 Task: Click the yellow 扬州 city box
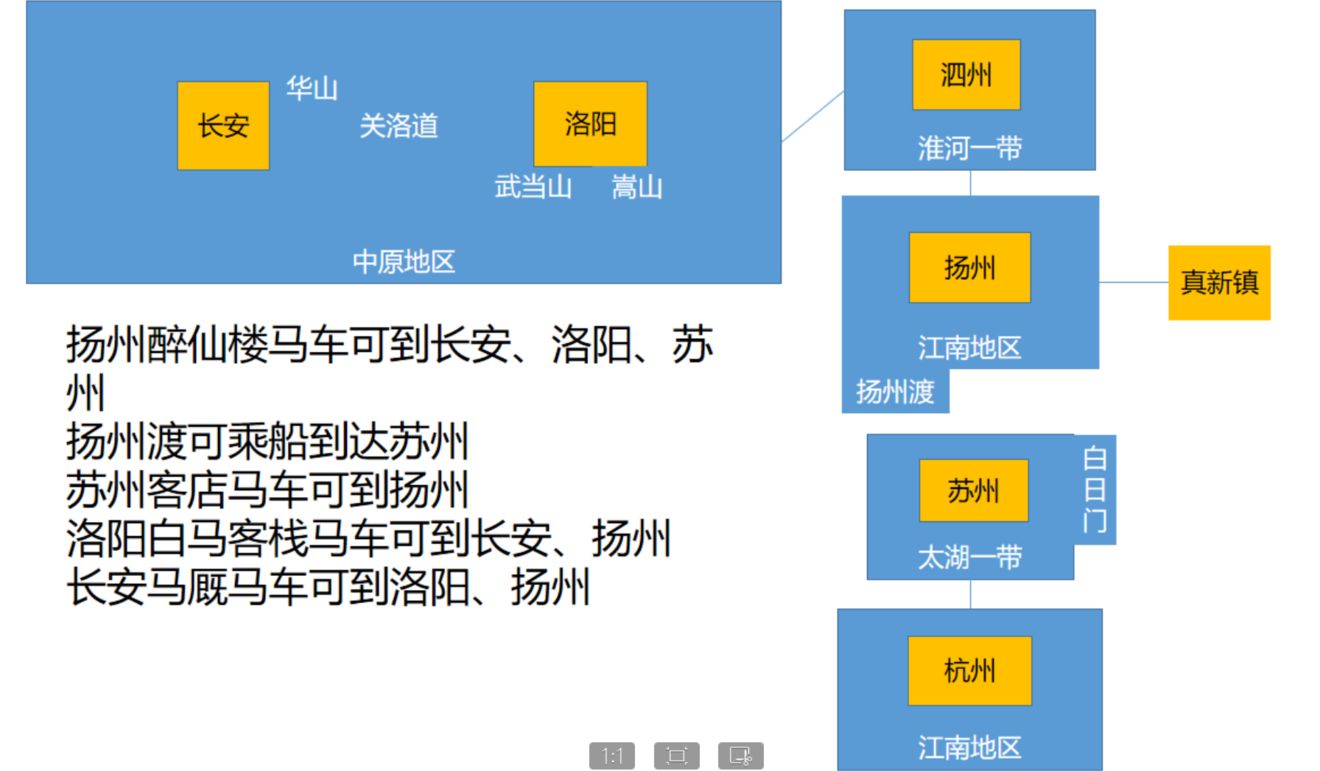click(969, 268)
